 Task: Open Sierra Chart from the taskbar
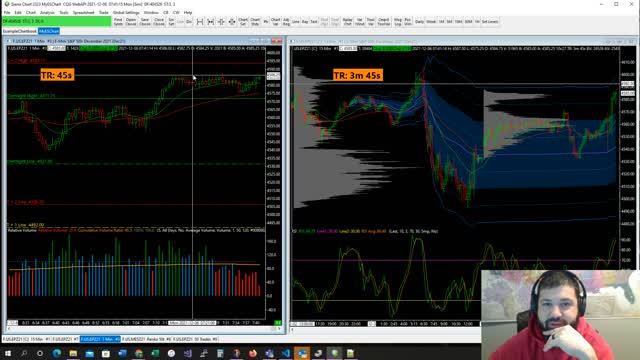[x=335, y=353]
